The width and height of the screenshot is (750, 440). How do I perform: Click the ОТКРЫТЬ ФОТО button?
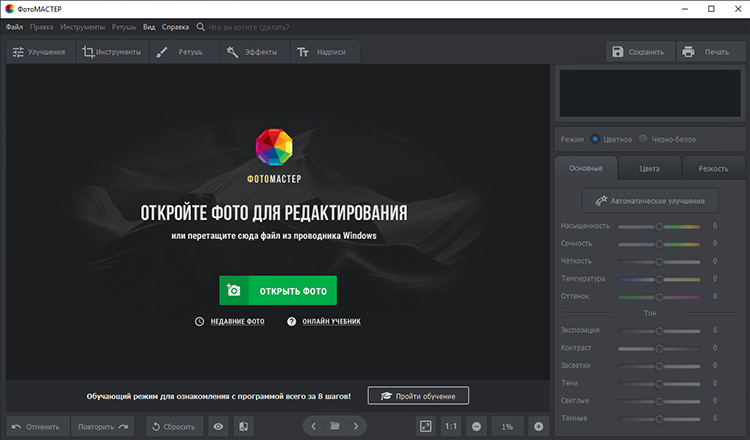(x=278, y=290)
